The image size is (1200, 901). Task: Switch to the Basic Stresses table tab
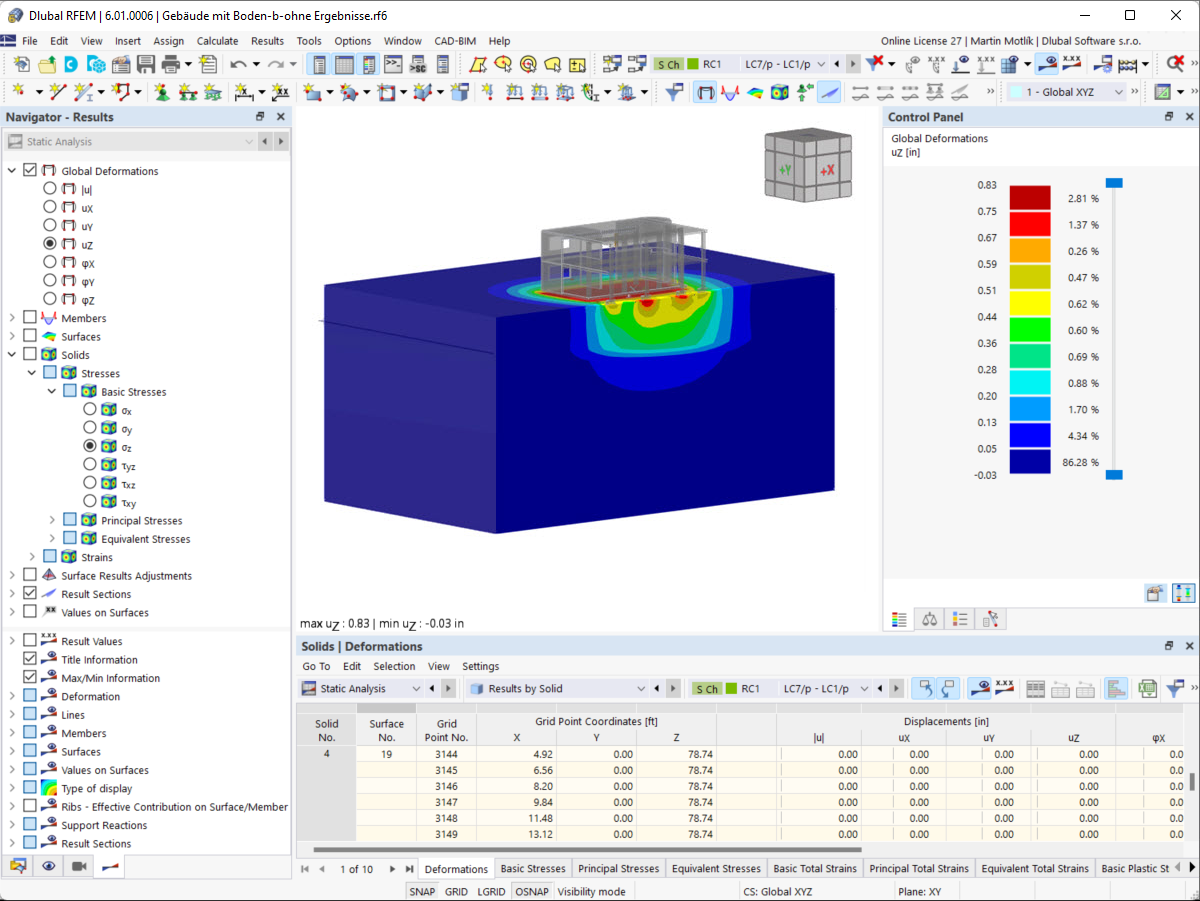click(x=532, y=868)
